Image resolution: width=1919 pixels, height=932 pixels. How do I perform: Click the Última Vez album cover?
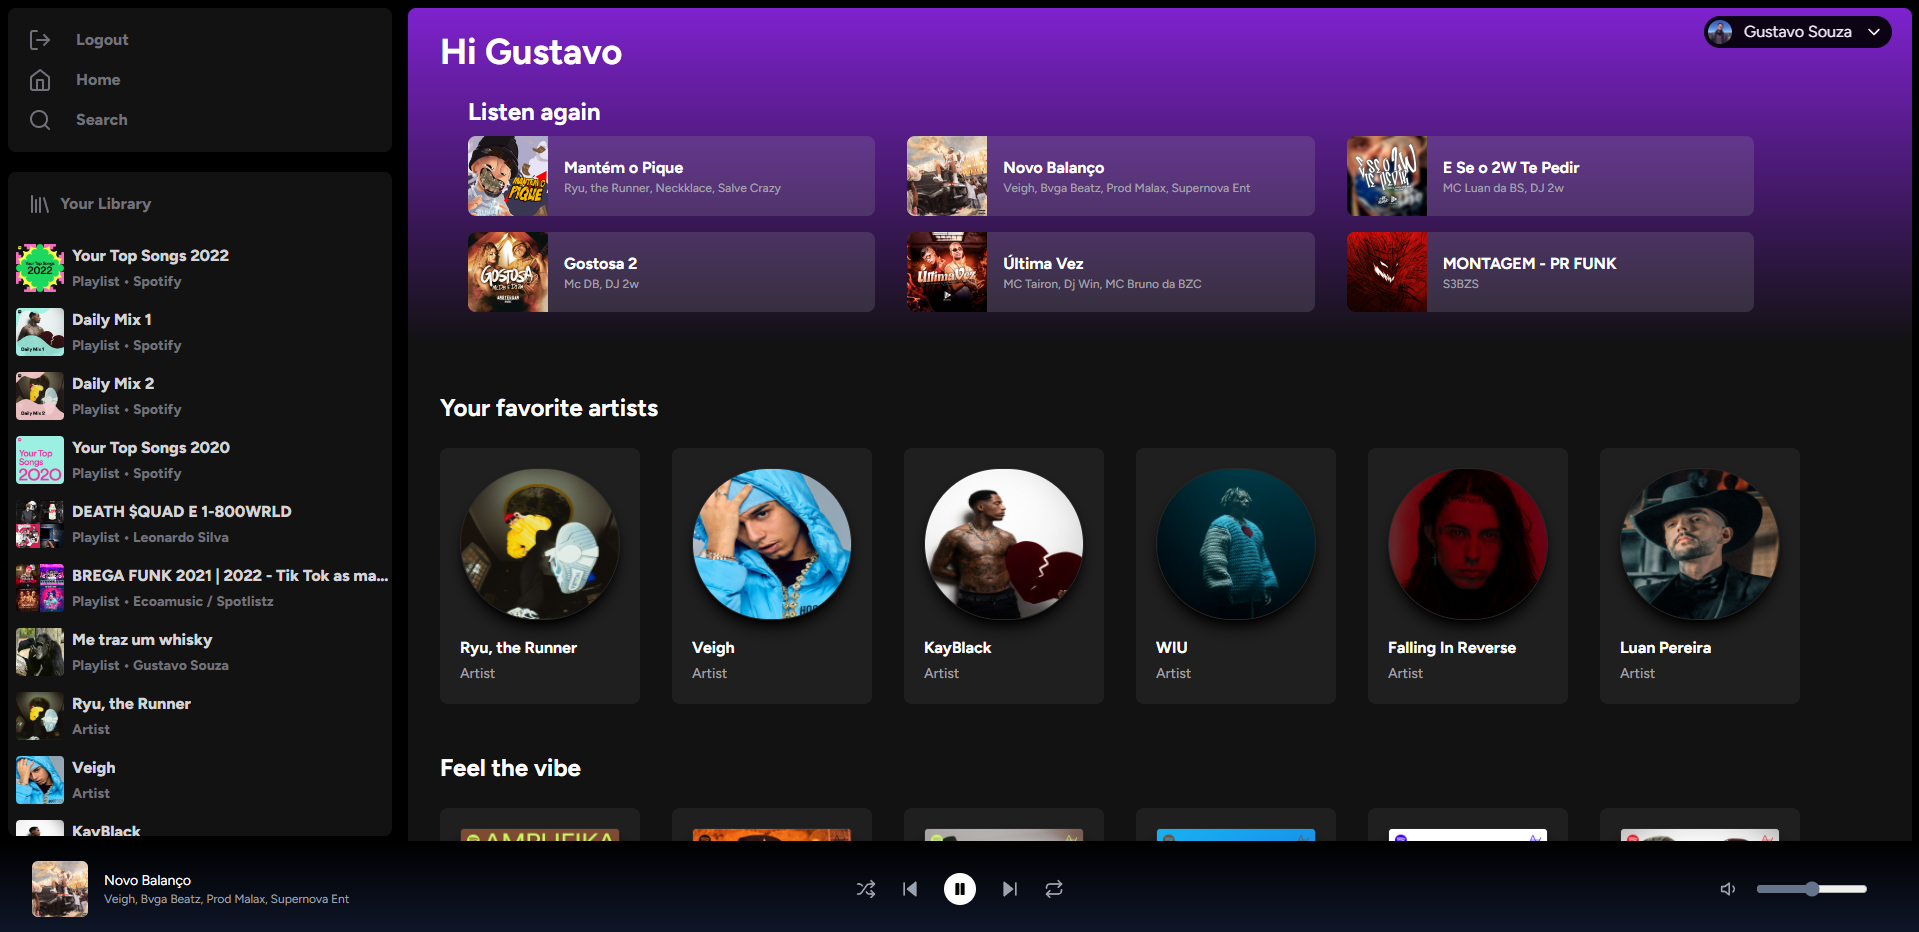pyautogui.click(x=947, y=272)
